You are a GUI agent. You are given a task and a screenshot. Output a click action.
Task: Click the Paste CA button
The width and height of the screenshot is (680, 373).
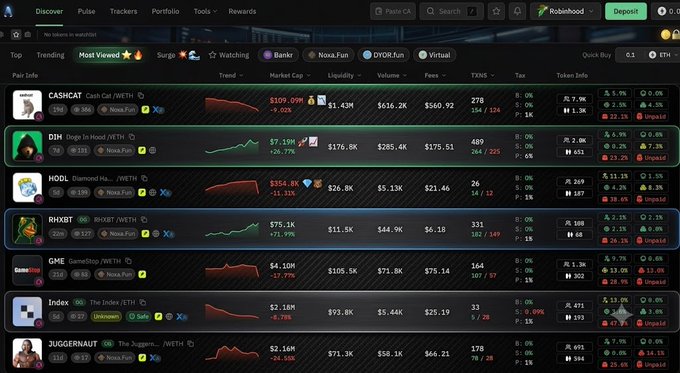393,11
